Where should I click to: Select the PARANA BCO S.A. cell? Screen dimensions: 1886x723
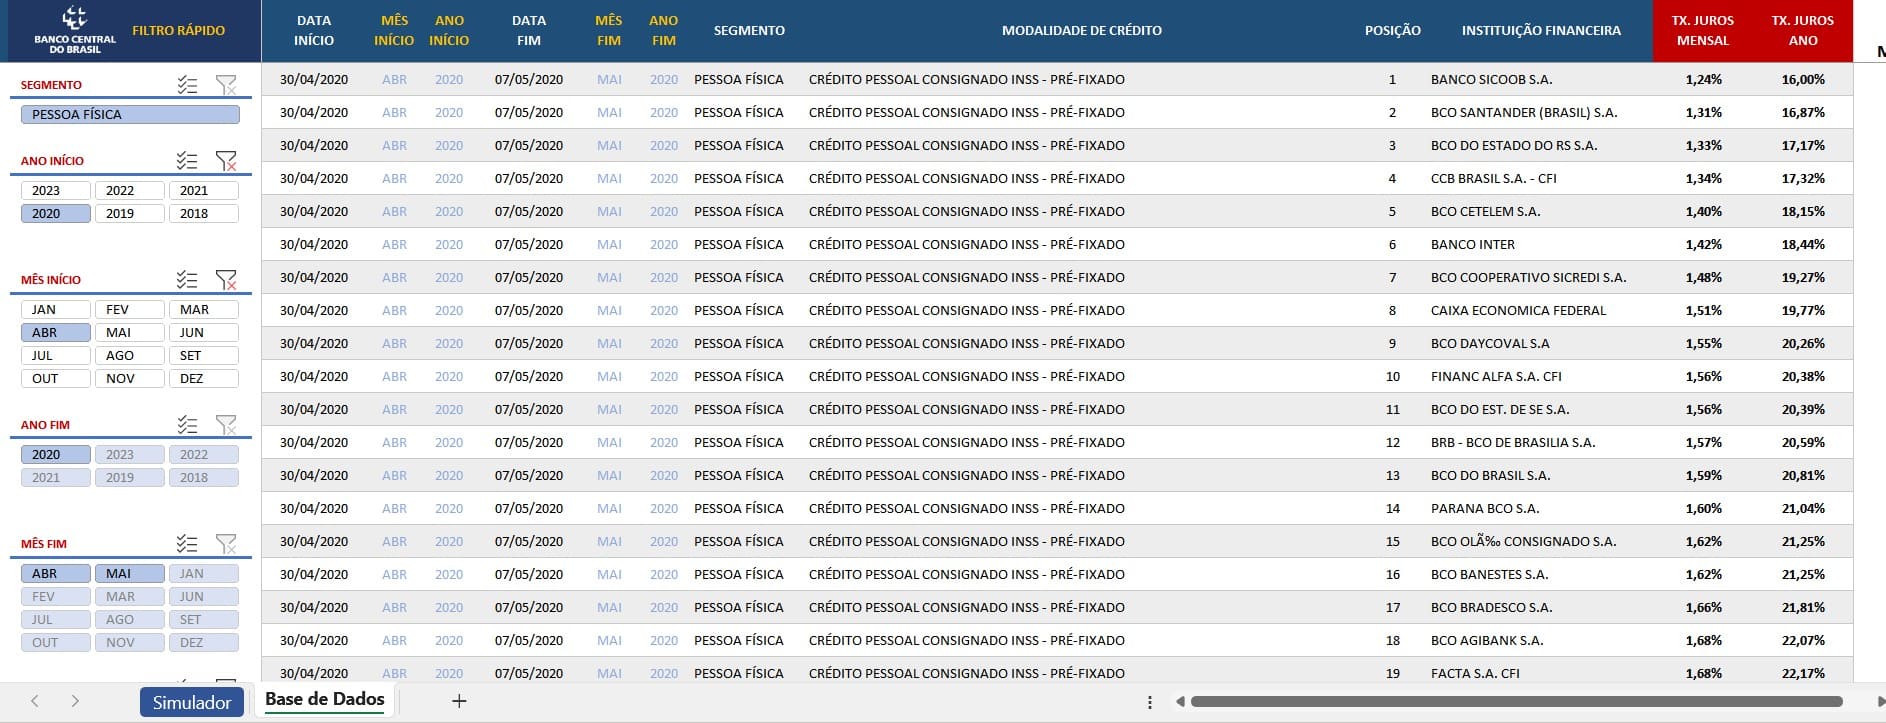(1485, 508)
